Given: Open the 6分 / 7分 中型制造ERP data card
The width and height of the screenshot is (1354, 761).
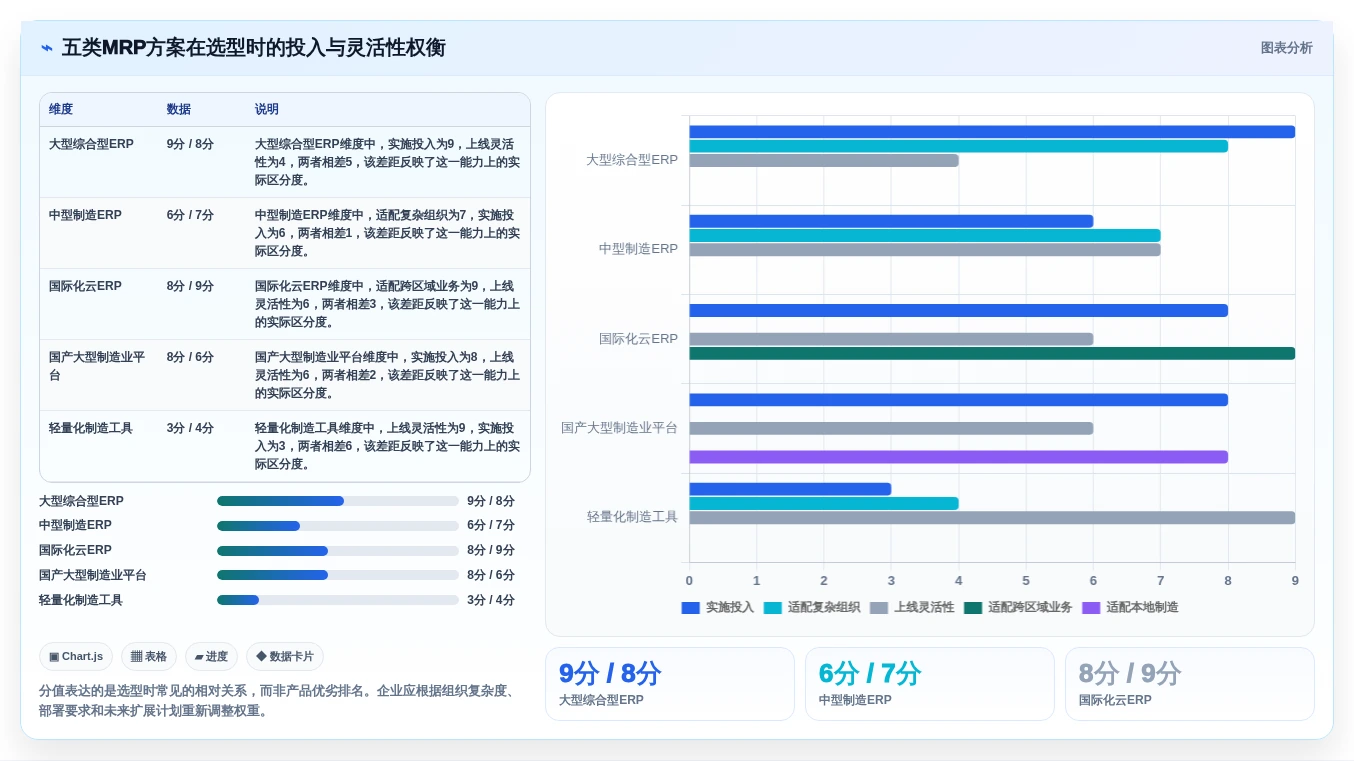Looking at the screenshot, I should tap(930, 684).
